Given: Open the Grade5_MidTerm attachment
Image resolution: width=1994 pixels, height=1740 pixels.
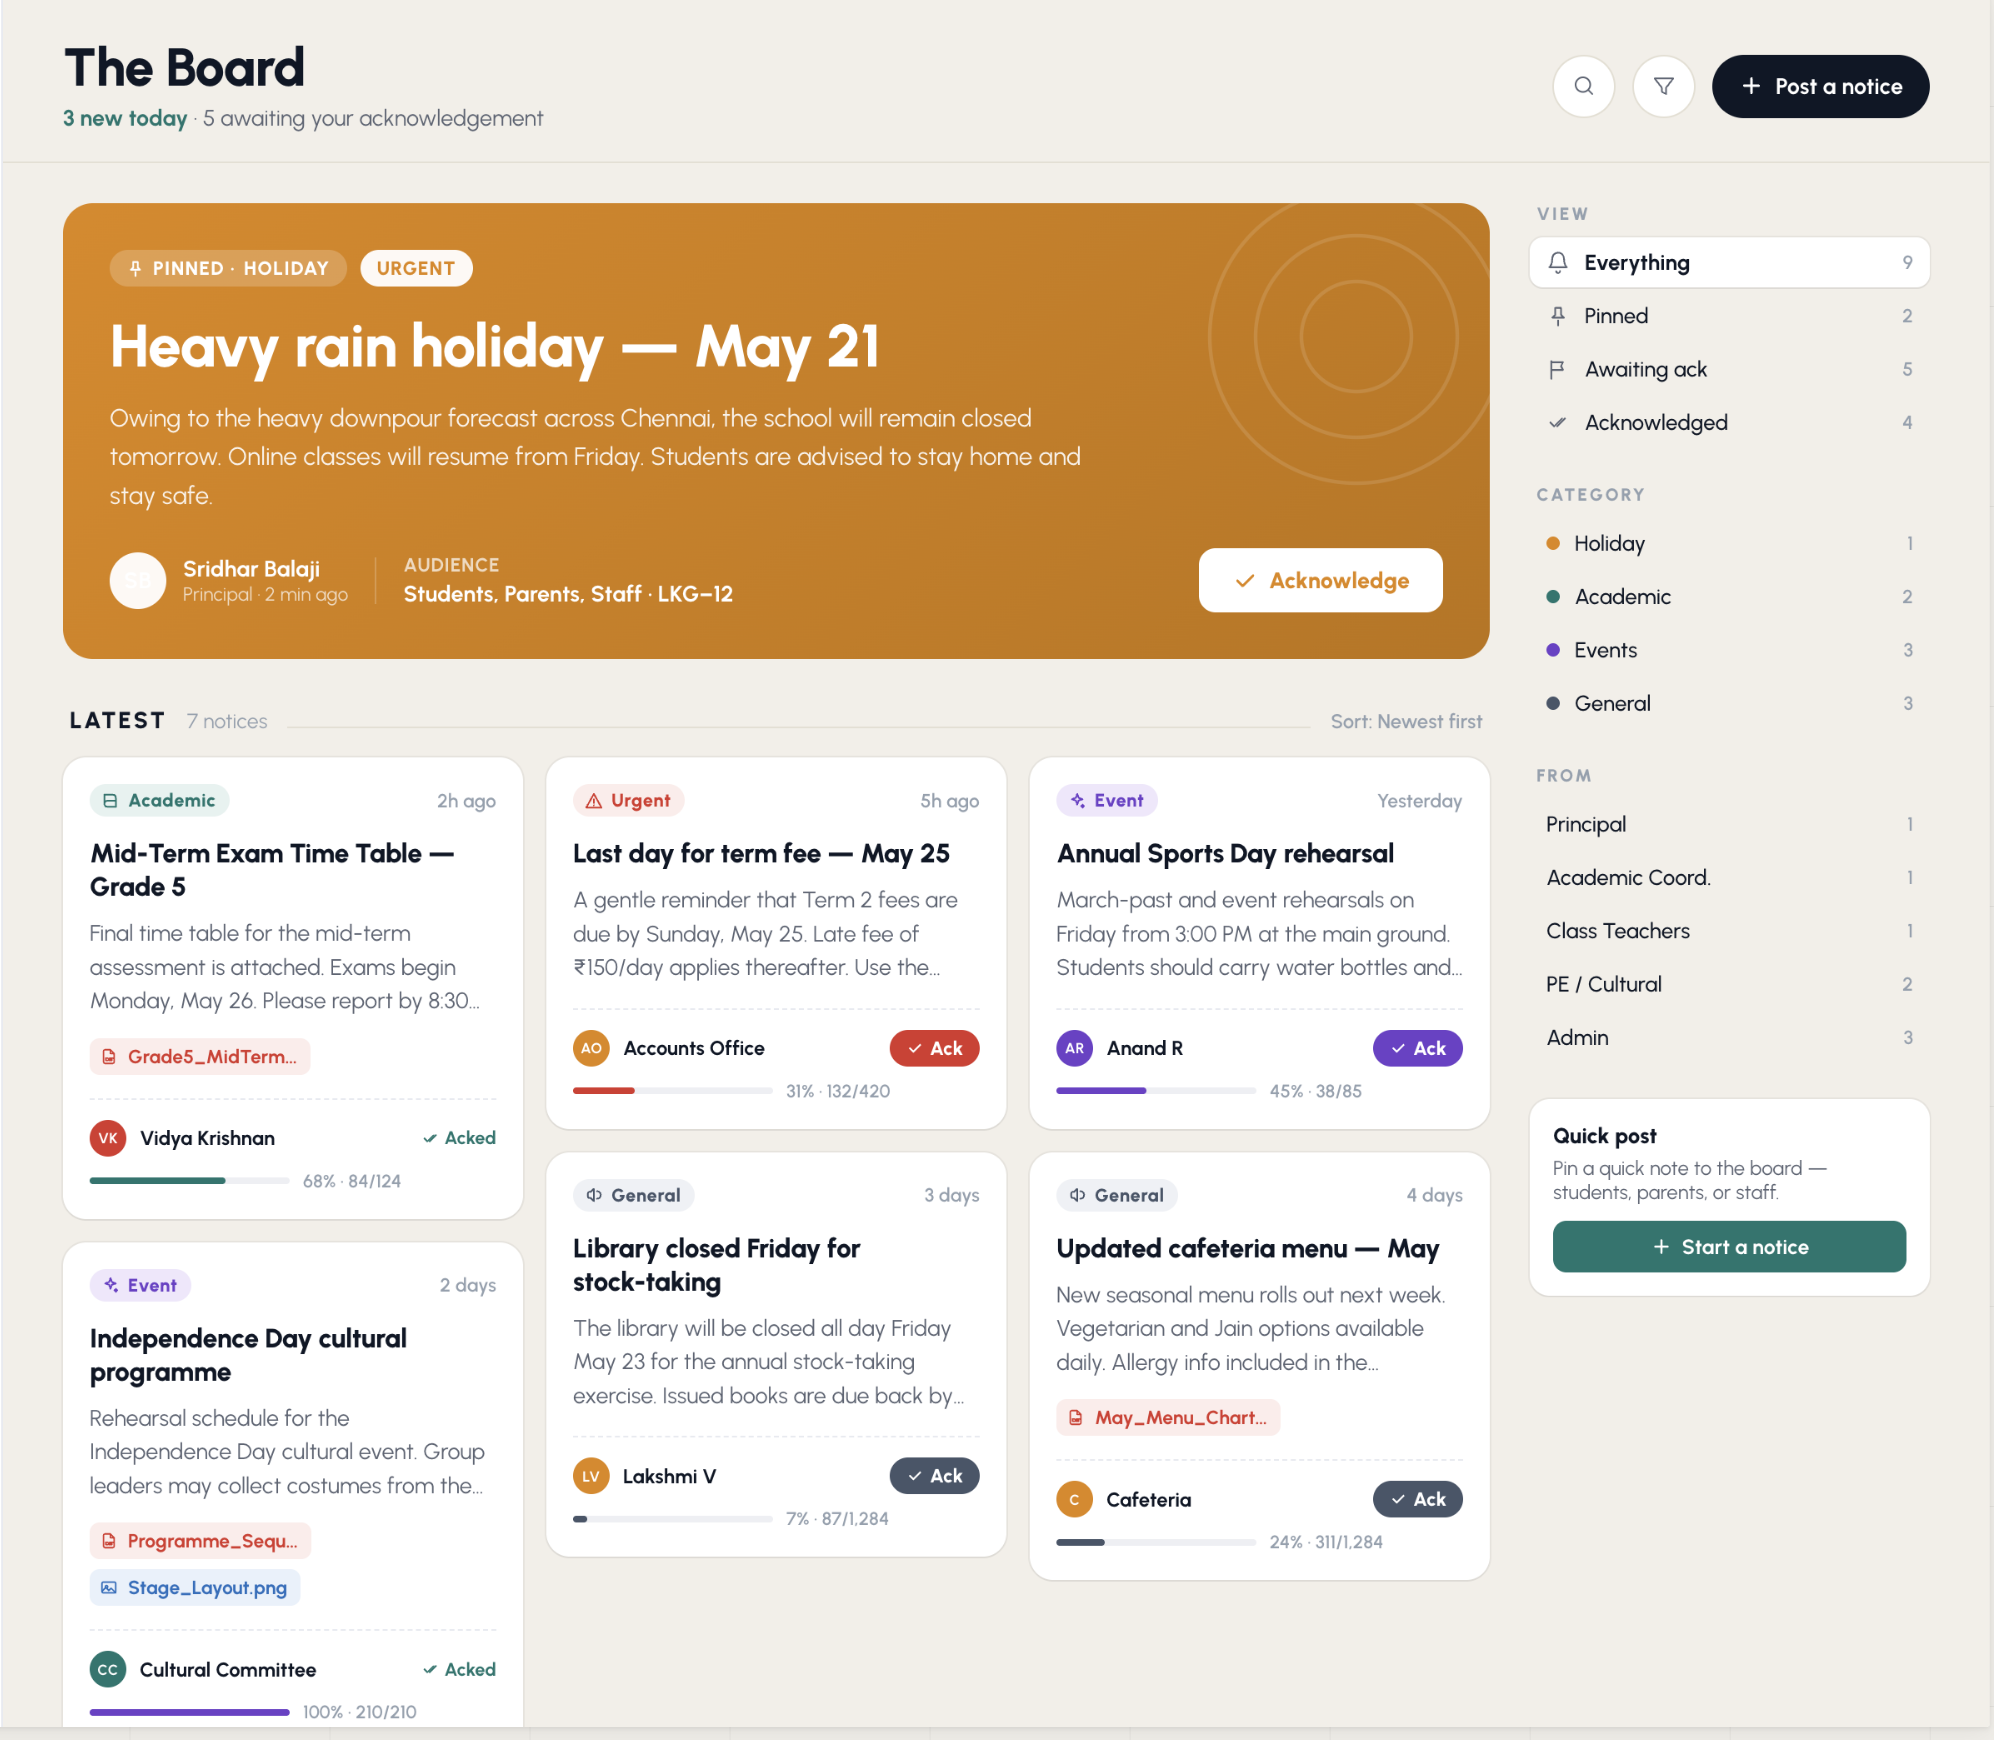Looking at the screenshot, I should pyautogui.click(x=200, y=1057).
